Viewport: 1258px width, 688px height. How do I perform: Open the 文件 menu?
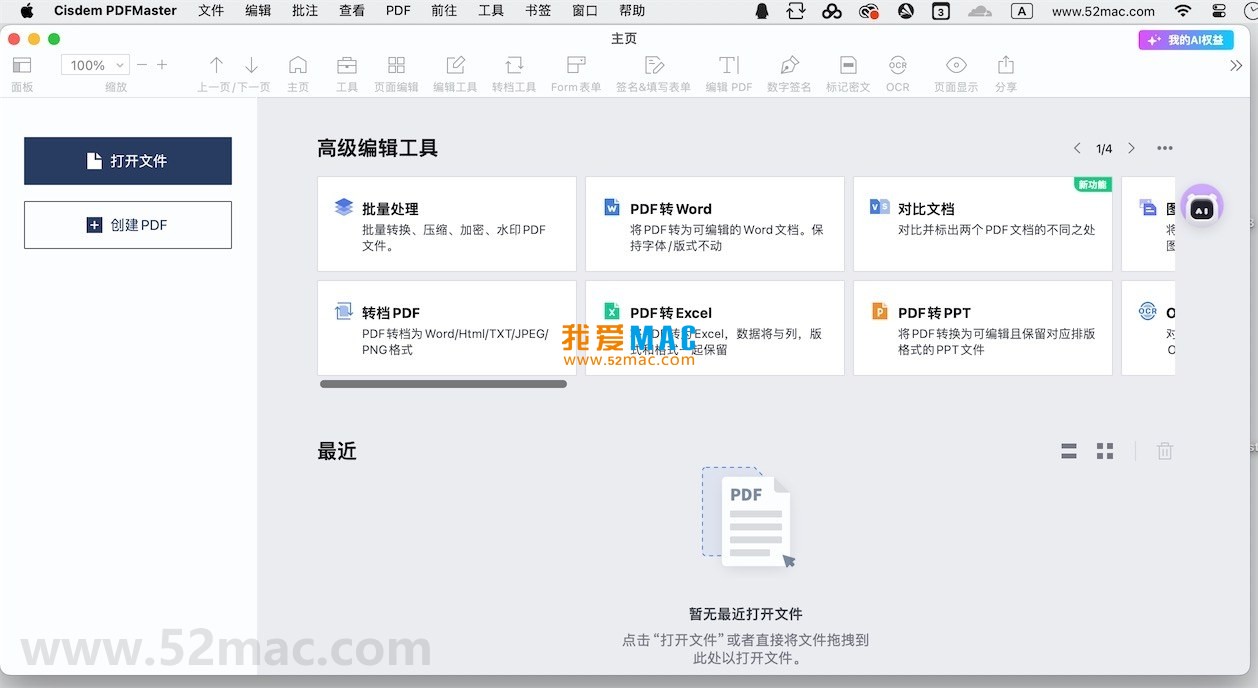pyautogui.click(x=211, y=11)
